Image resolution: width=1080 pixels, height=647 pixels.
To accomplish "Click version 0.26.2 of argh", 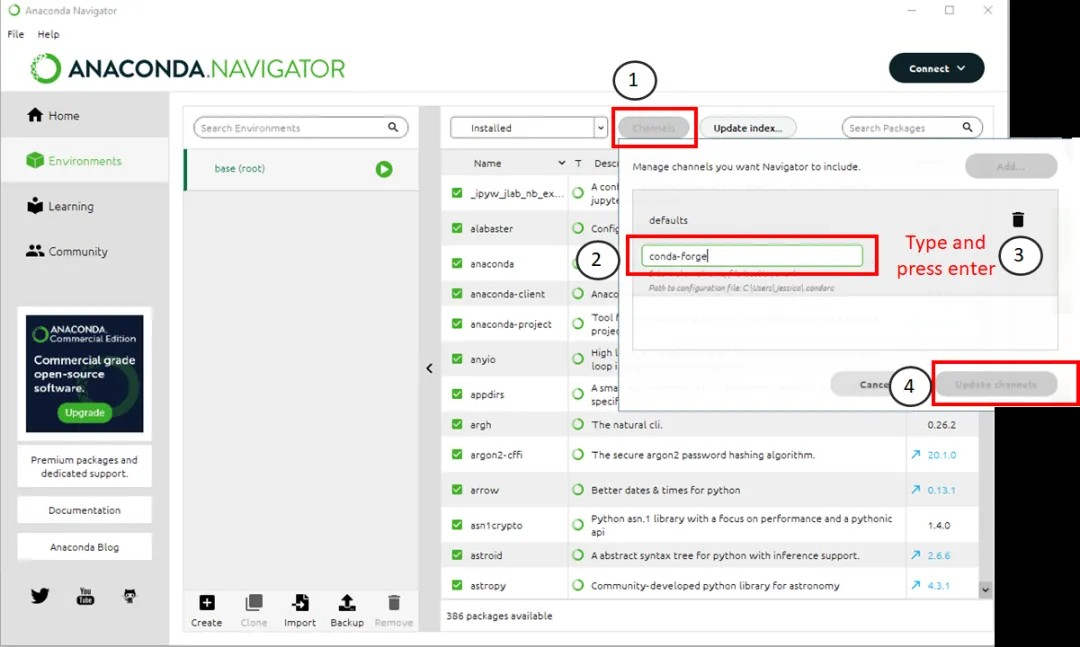I will (941, 424).
